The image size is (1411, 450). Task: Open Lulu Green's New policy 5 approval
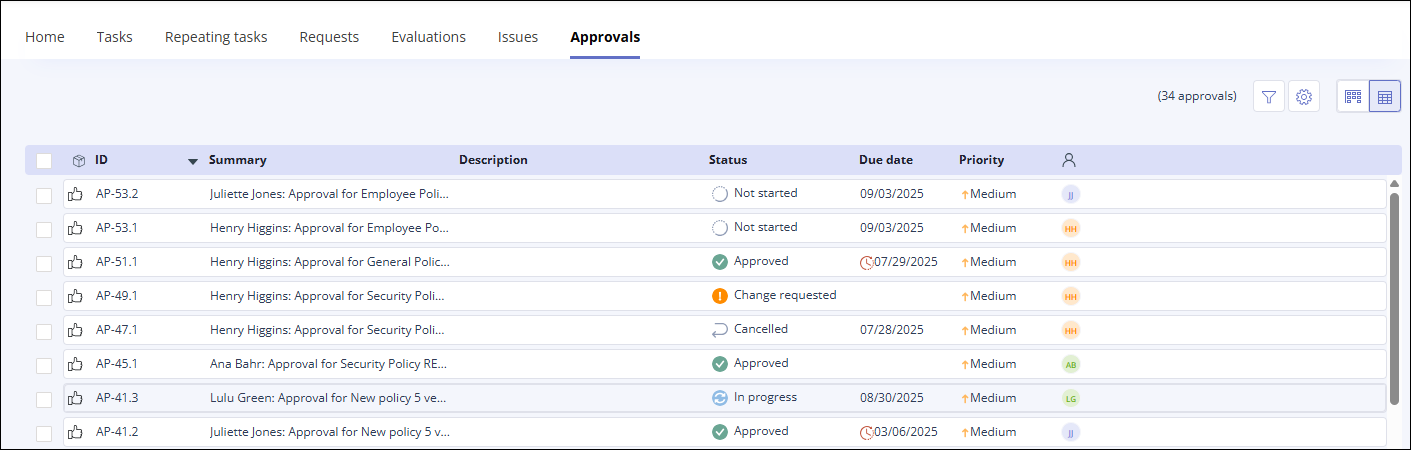(x=329, y=398)
